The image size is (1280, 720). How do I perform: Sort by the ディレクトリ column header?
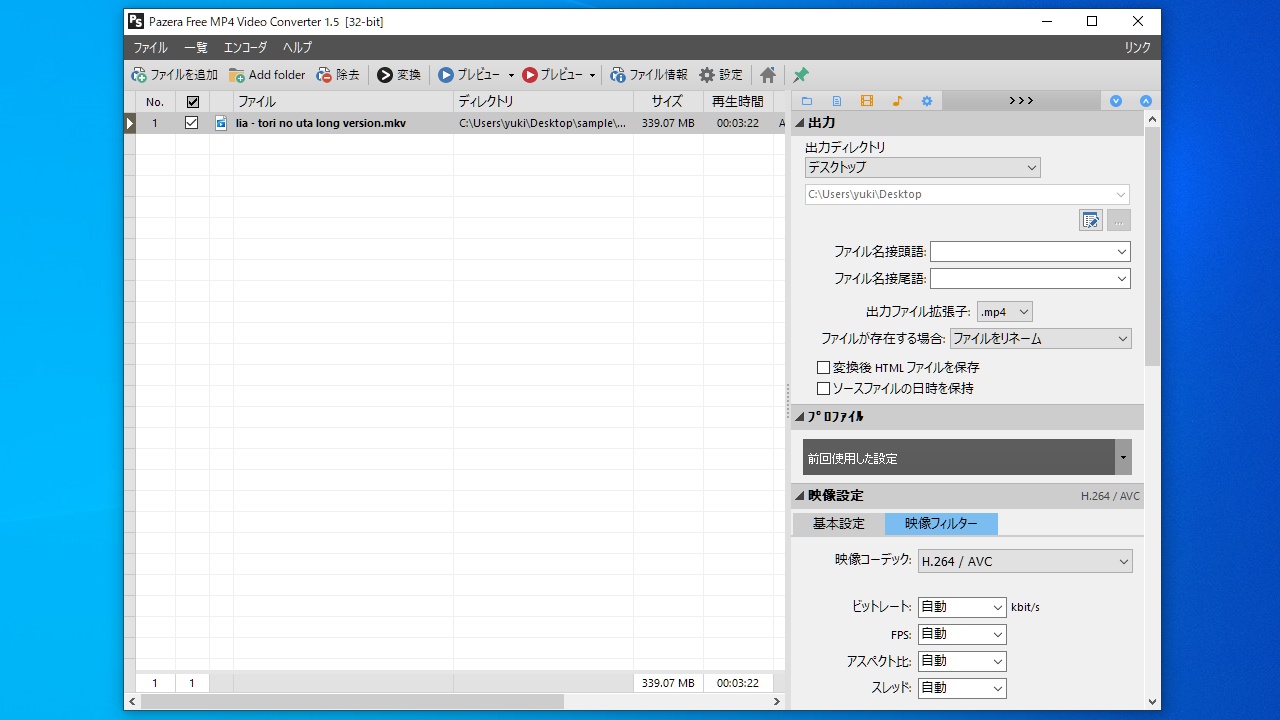(x=543, y=102)
